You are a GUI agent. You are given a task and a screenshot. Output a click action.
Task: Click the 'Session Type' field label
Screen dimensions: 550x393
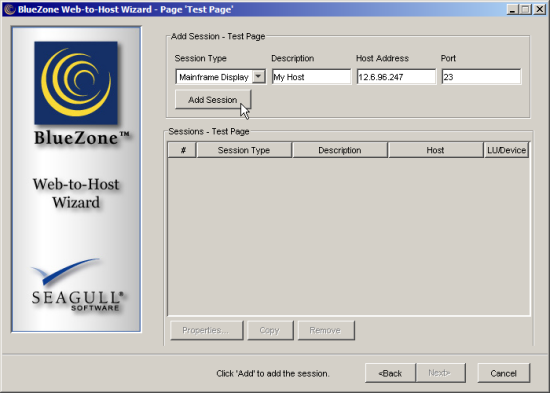tap(201, 58)
